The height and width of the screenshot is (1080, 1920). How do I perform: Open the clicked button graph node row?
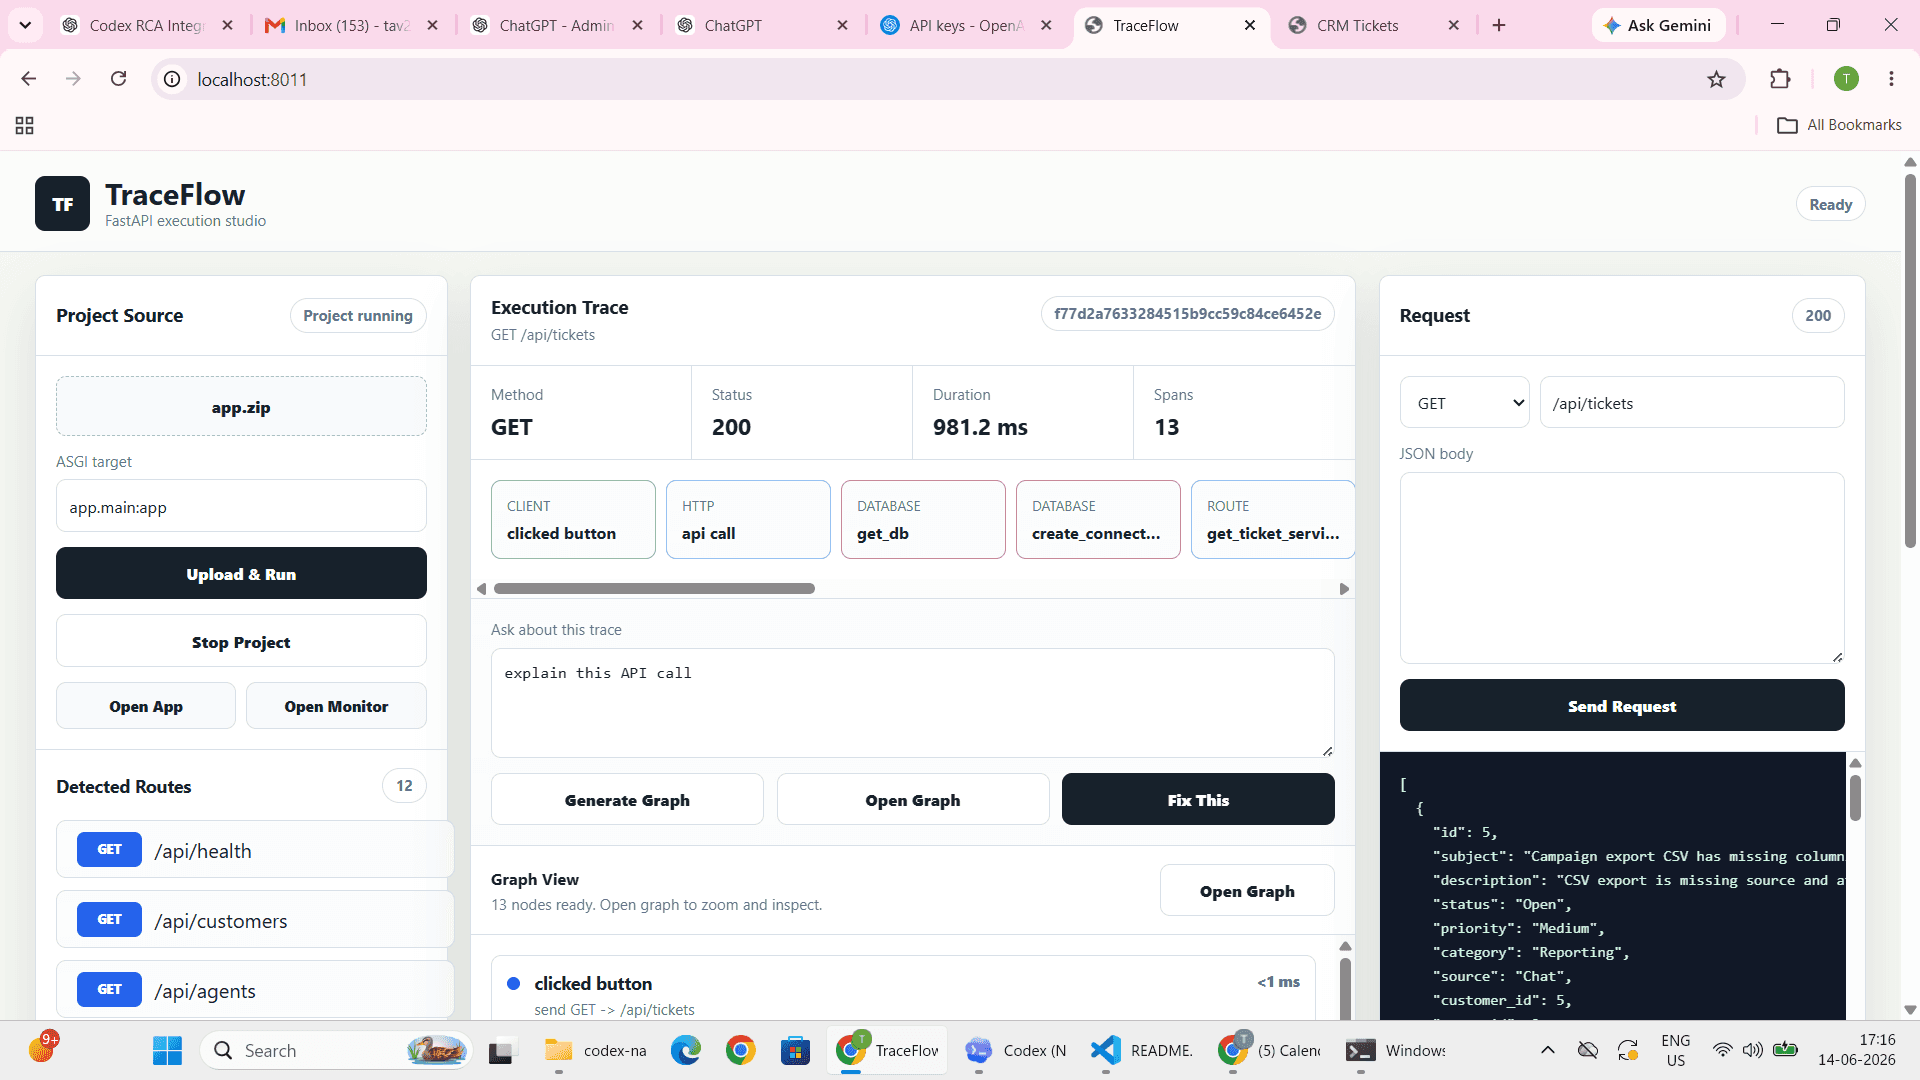tap(903, 990)
